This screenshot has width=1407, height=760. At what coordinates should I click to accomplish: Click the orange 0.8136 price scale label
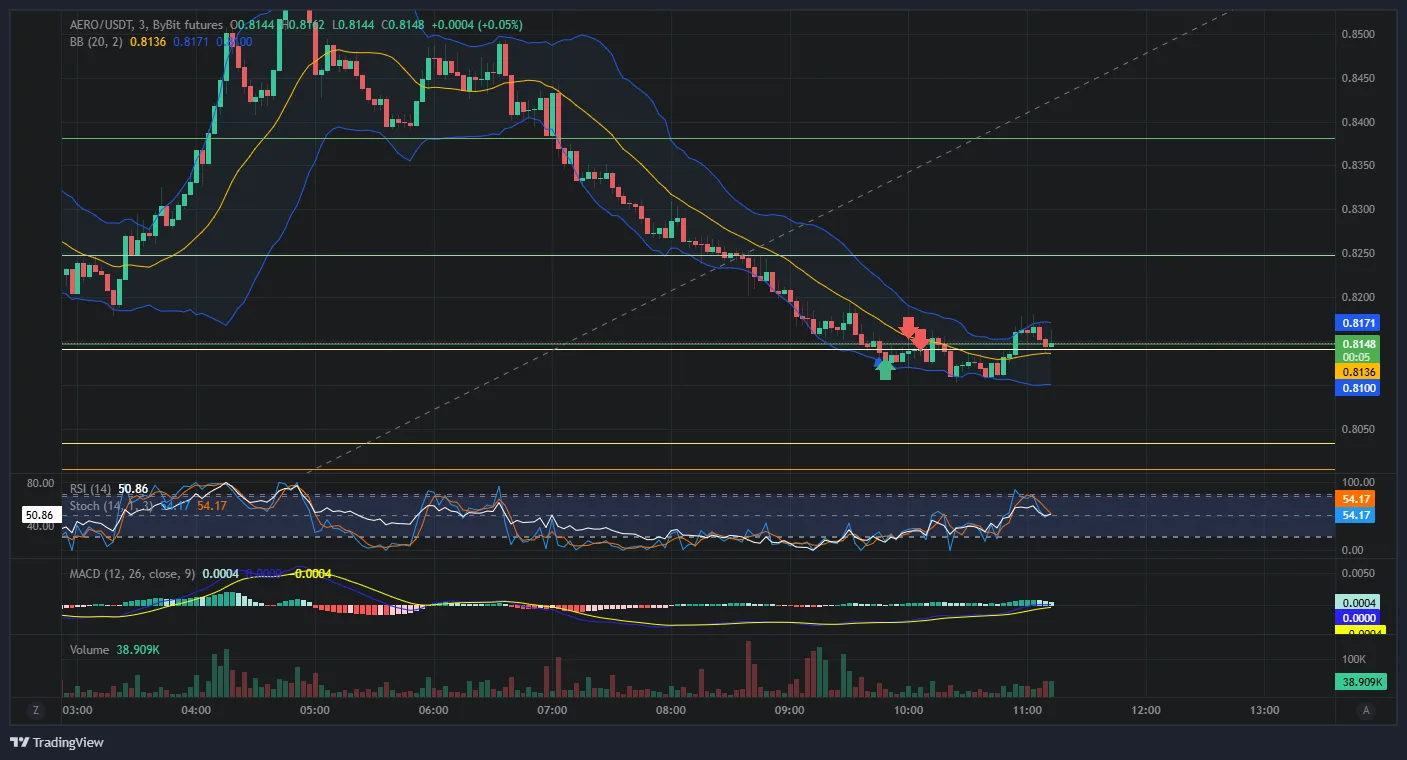[1357, 372]
